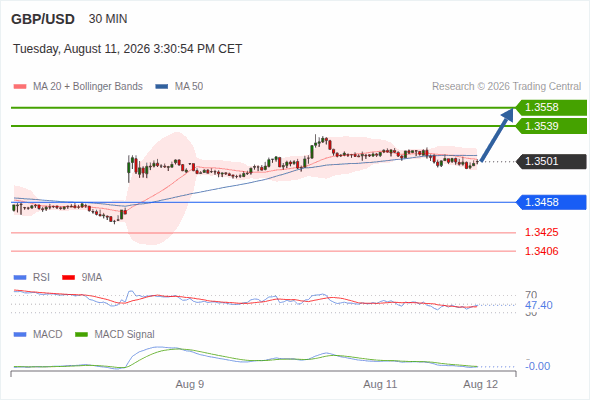The image size is (590, 400).
Task: Click the green MACD Signal legend swatch
Action: (x=81, y=335)
